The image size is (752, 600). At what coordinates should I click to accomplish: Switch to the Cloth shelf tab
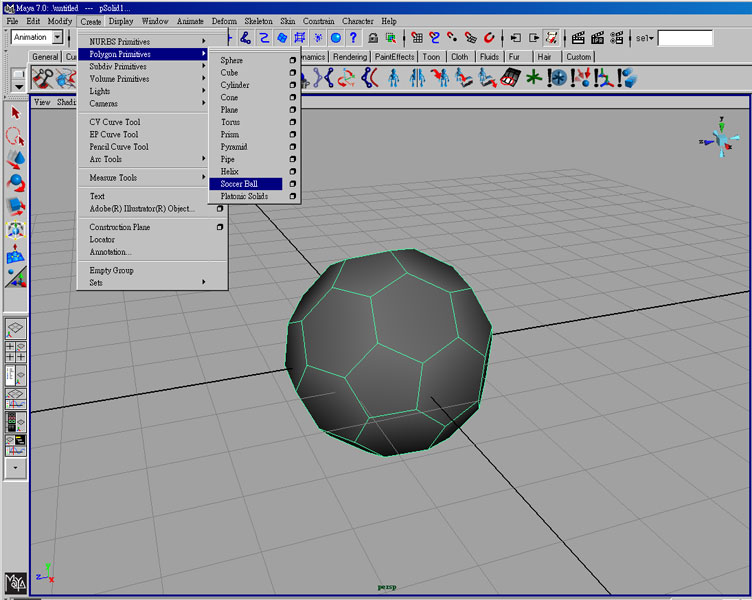(x=459, y=57)
